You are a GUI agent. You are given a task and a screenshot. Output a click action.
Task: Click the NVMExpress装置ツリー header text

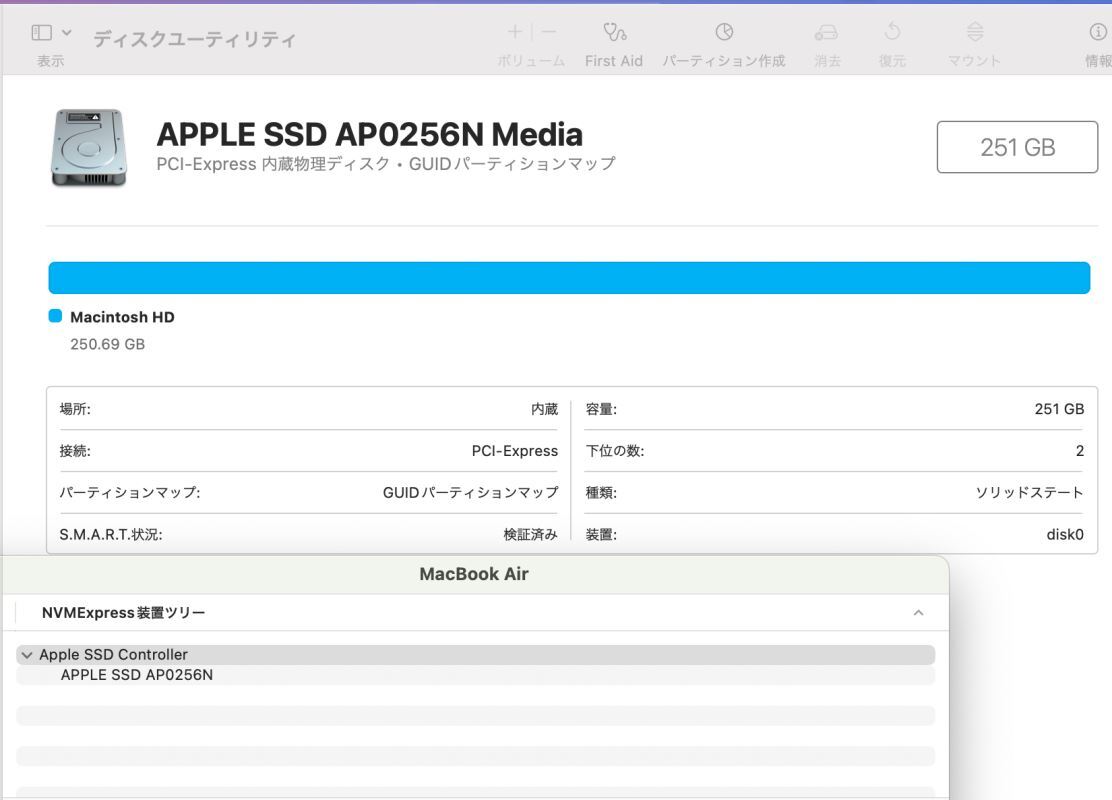point(123,613)
